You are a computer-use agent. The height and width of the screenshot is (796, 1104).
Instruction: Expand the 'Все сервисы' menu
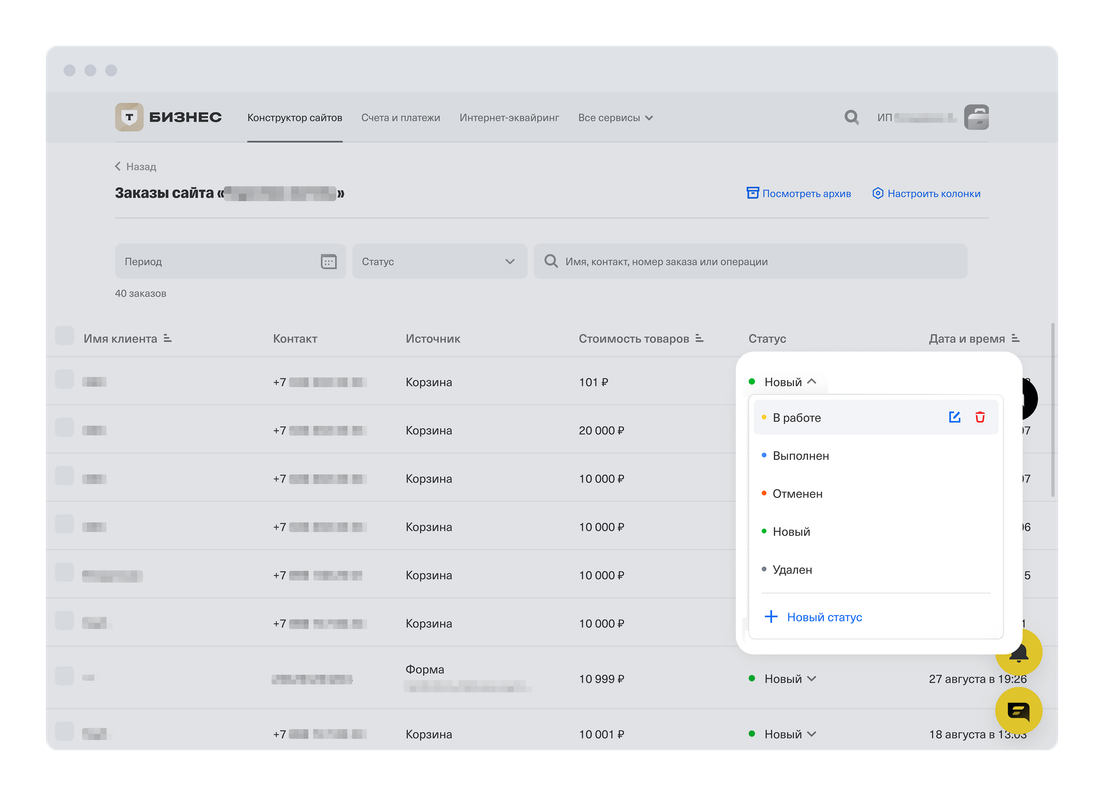(x=615, y=118)
